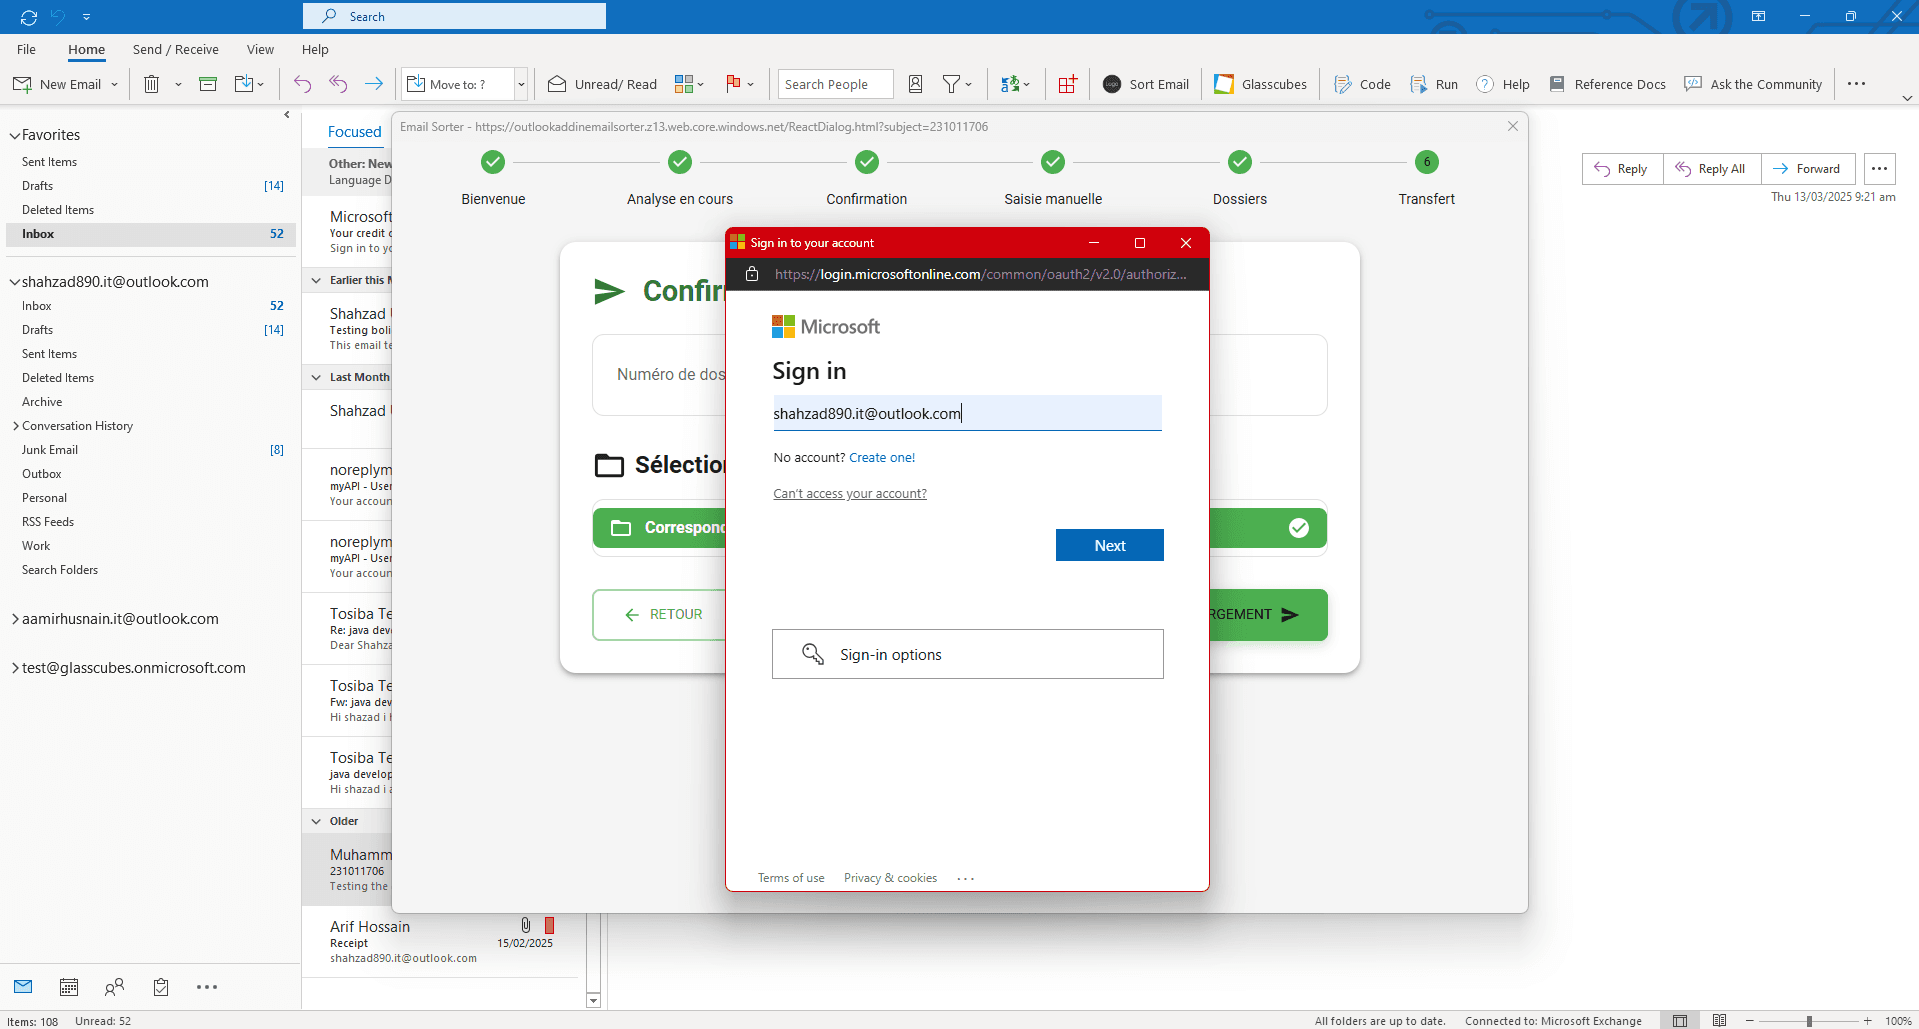Click the New Email envelope icon
The width and height of the screenshot is (1919, 1029).
click(x=22, y=84)
